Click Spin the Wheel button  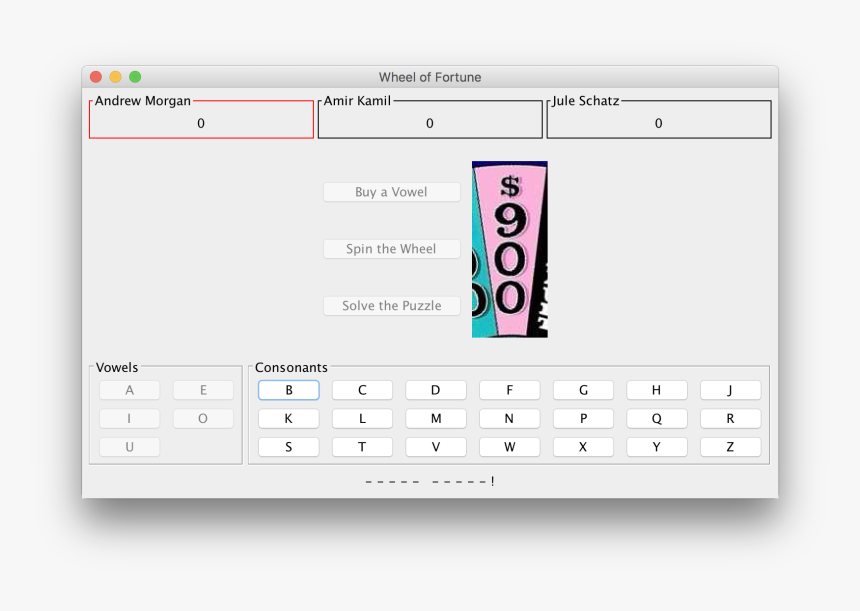tap(392, 249)
